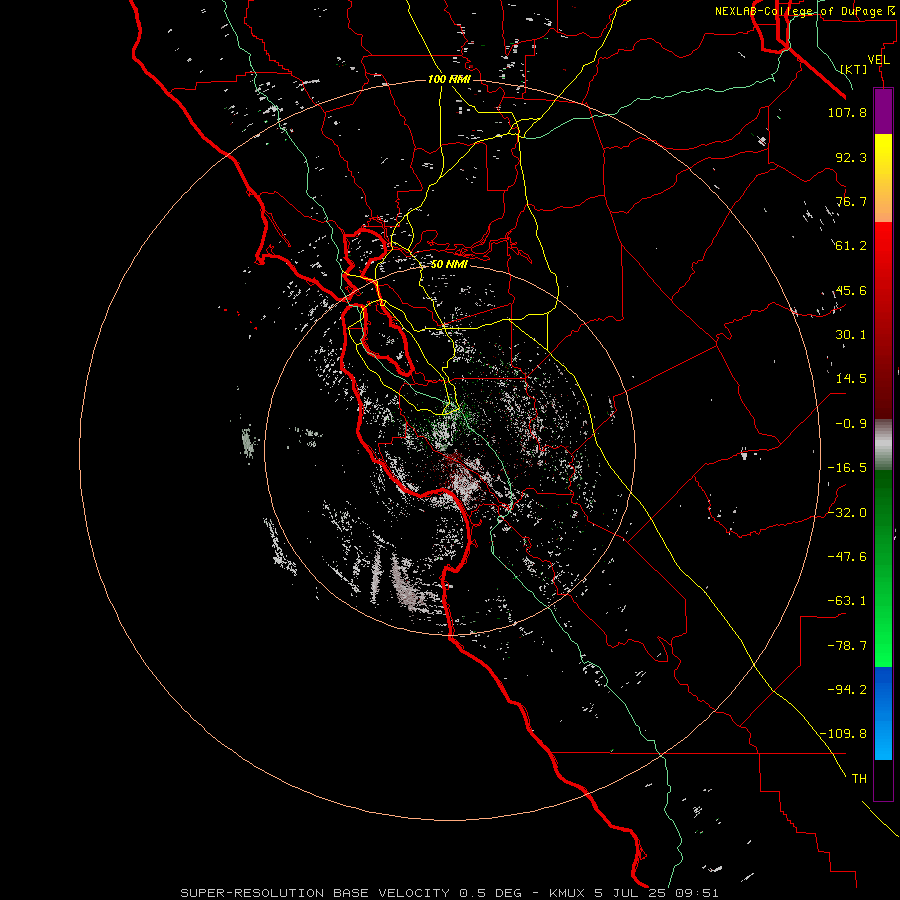This screenshot has width=900, height=900.
Task: Click the VEL legend title
Action: coord(879,60)
